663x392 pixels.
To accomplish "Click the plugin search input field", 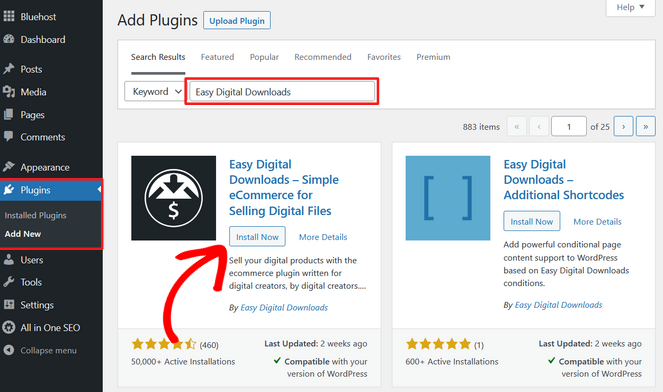I will coord(282,91).
